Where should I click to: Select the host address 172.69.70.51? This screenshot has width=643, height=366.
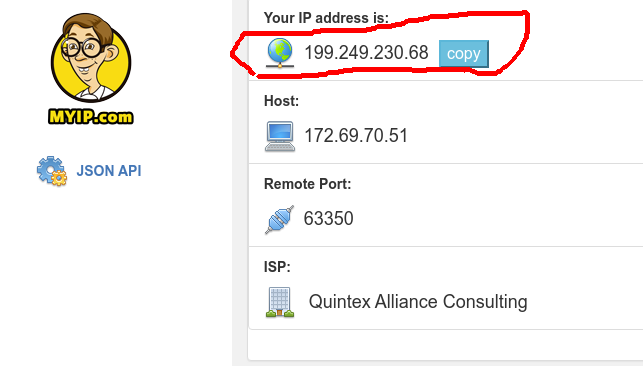point(356,136)
